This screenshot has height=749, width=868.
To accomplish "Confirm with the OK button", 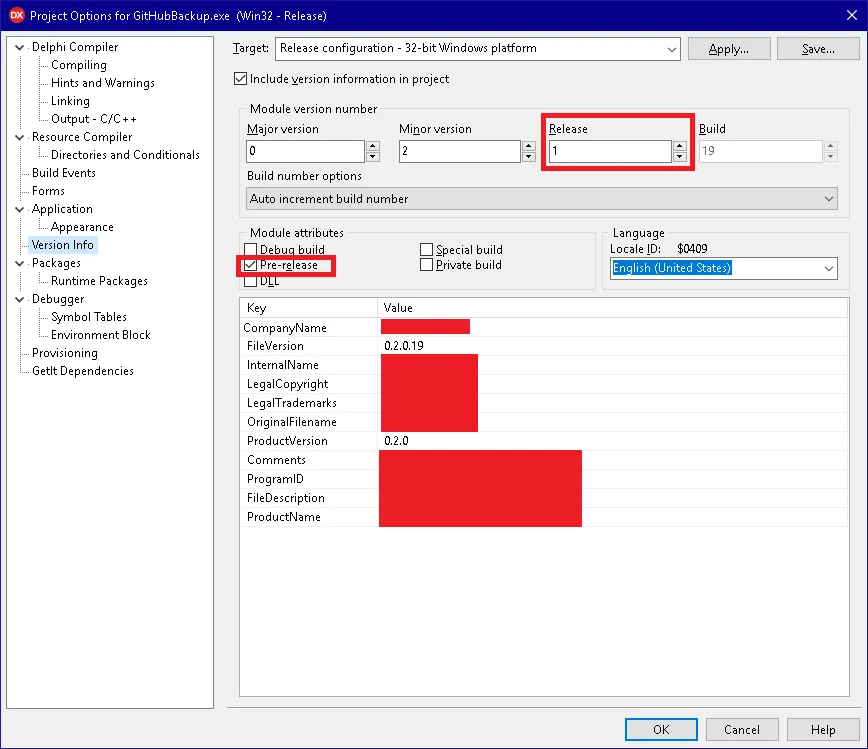I will point(661,730).
